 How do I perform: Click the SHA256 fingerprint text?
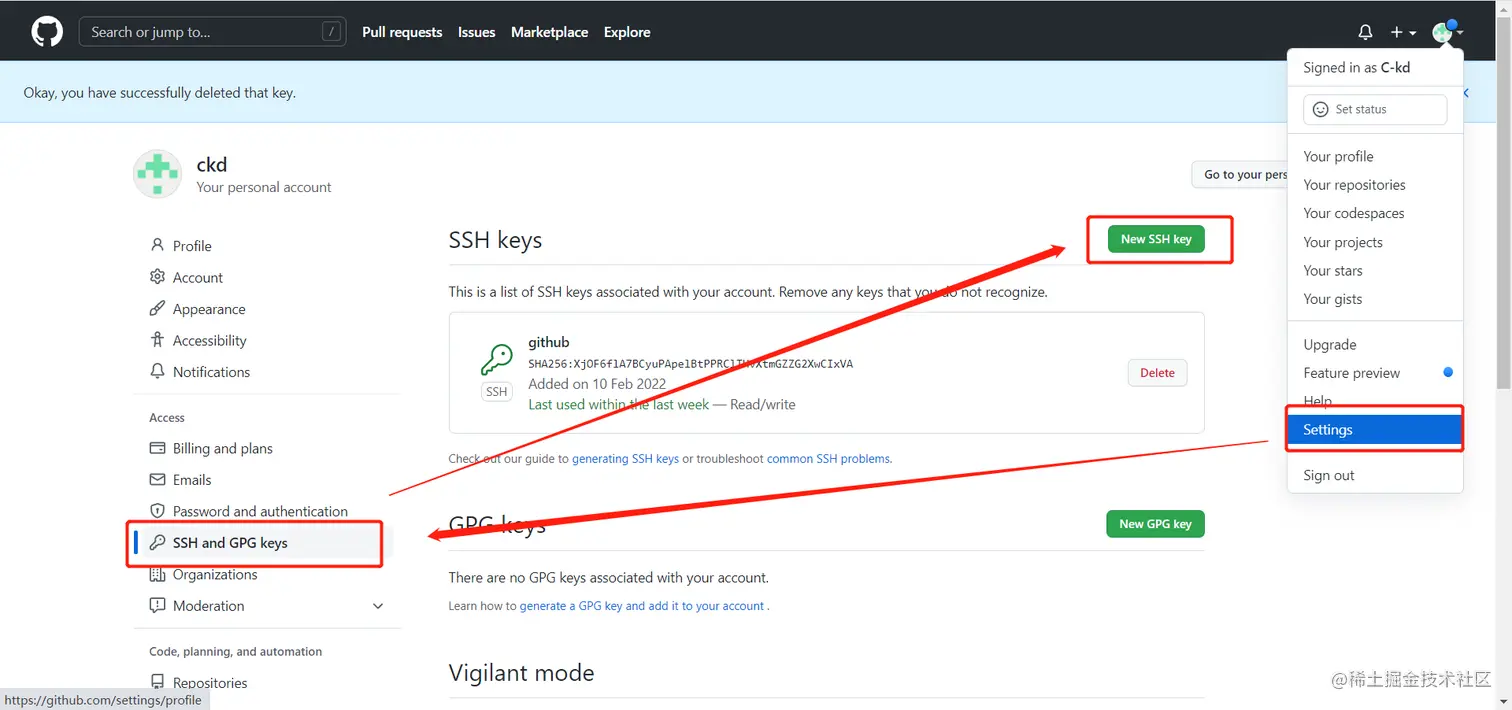pos(690,364)
